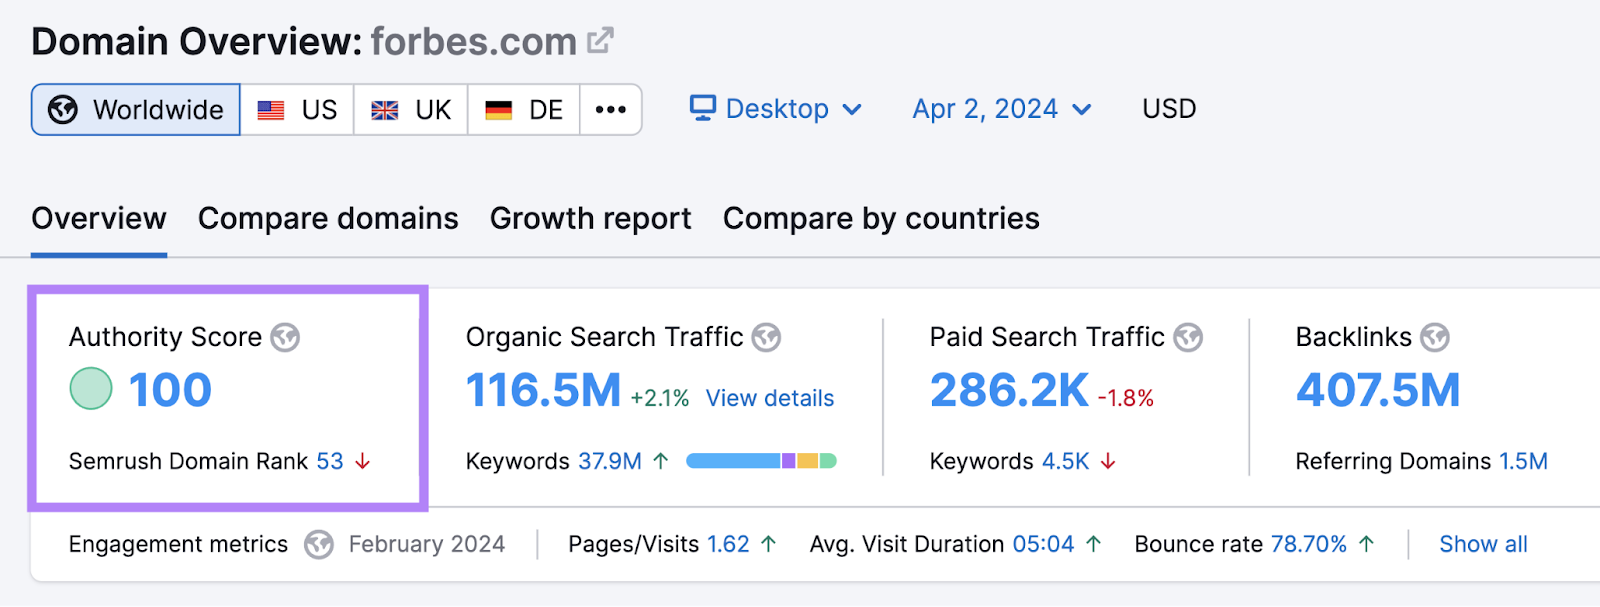Click globe icon beside Engagement metrics
The height and width of the screenshot is (607, 1600).
coord(319,545)
